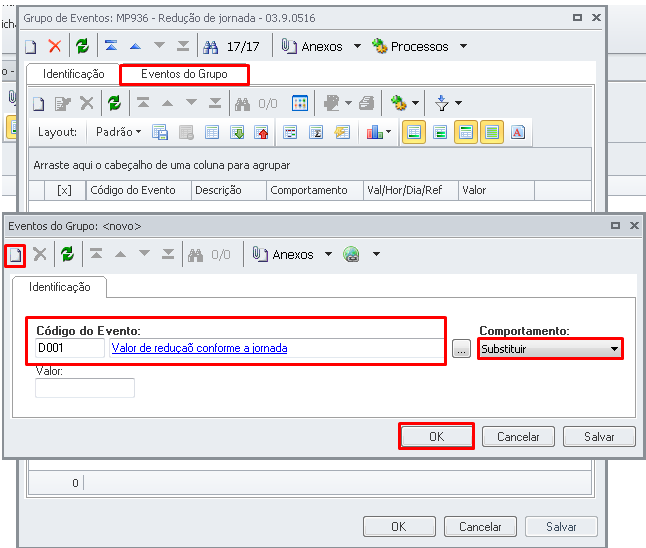Click the sigma totals table icon
The height and width of the screenshot is (548, 646).
316,133
